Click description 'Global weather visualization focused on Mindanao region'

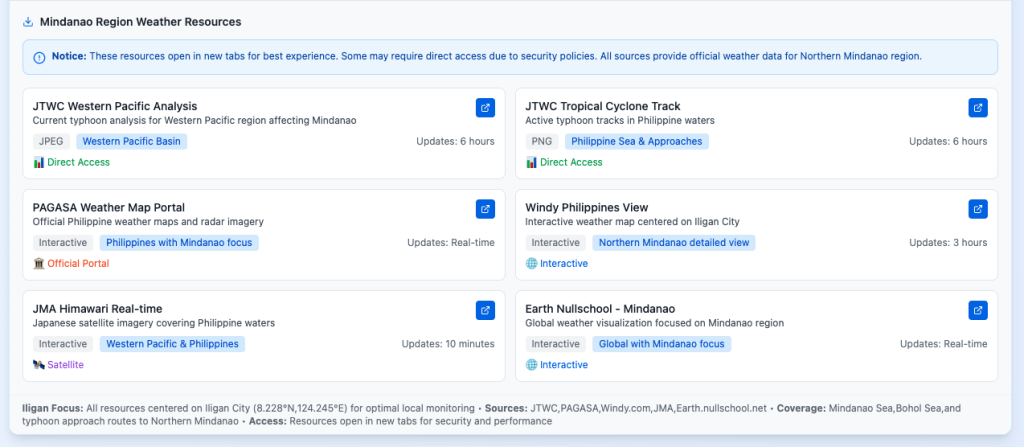(655, 323)
